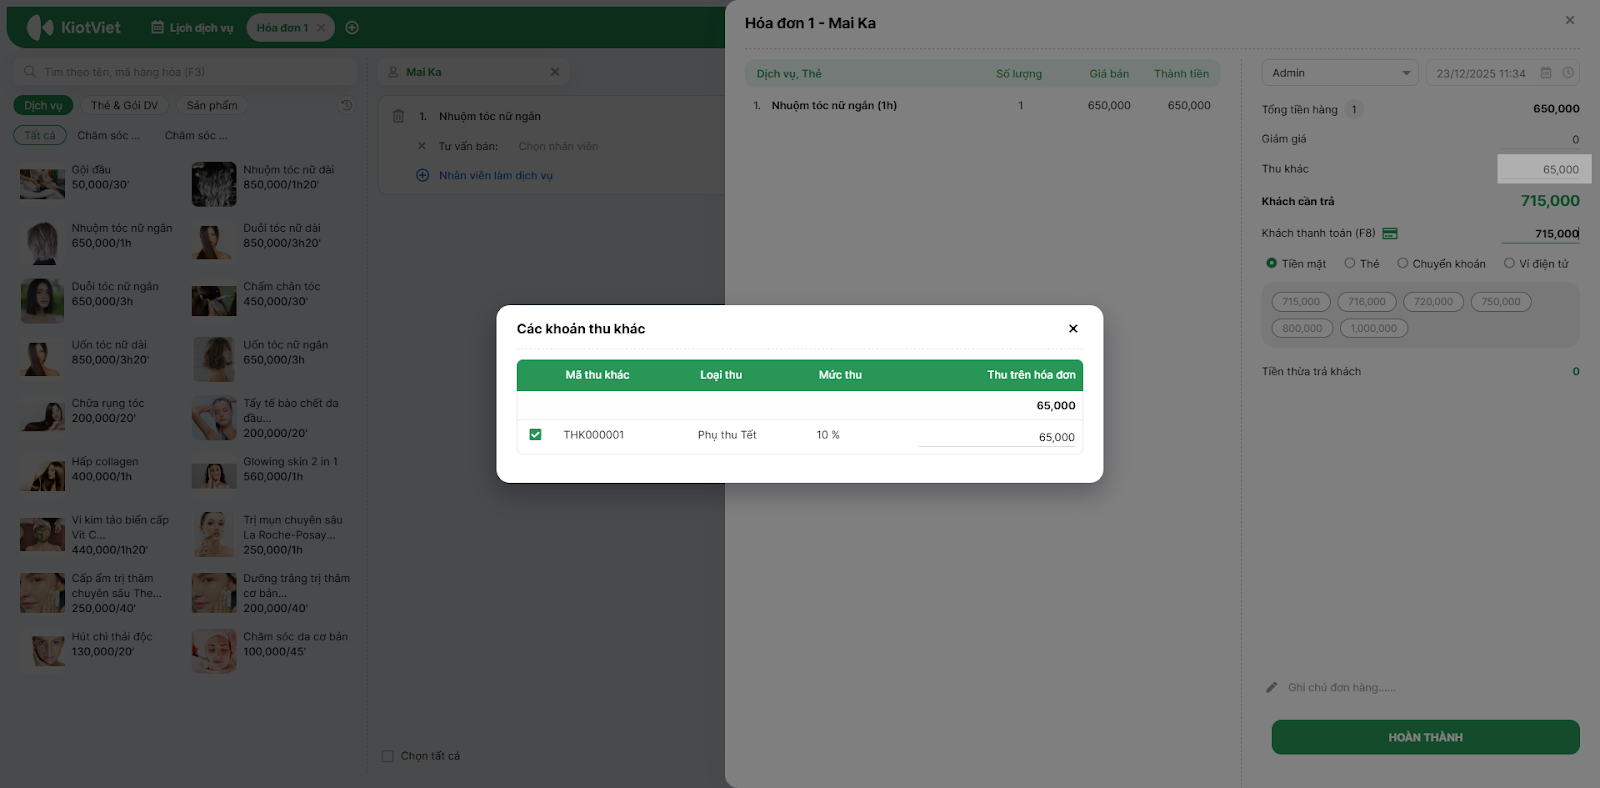Open the Chọn nhân viên selector
This screenshot has height=788, width=1600.
[x=558, y=146]
